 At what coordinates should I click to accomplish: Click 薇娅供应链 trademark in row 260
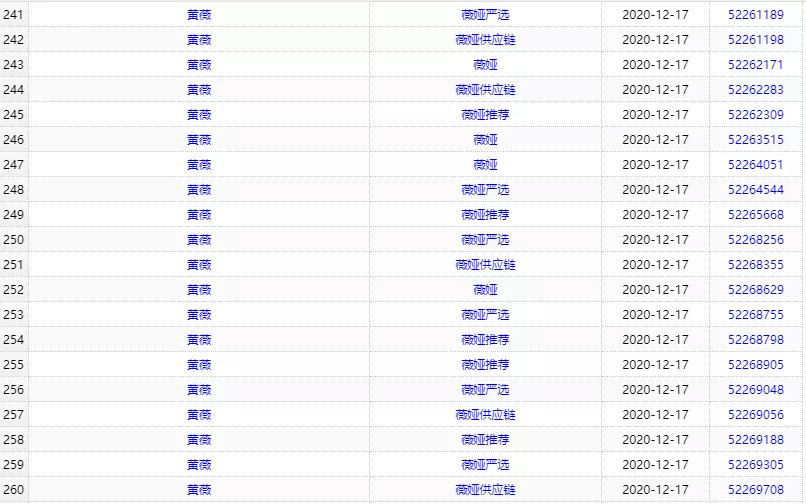pos(485,490)
